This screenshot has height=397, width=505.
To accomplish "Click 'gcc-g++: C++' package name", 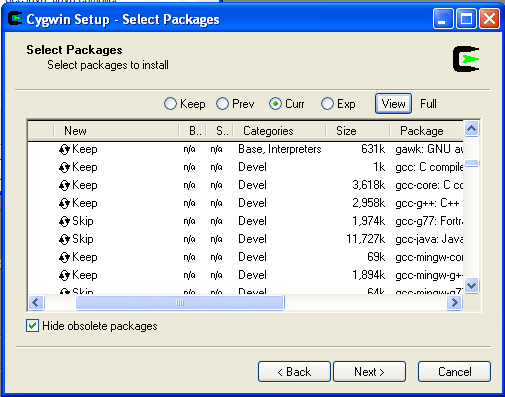I will click(x=427, y=203).
